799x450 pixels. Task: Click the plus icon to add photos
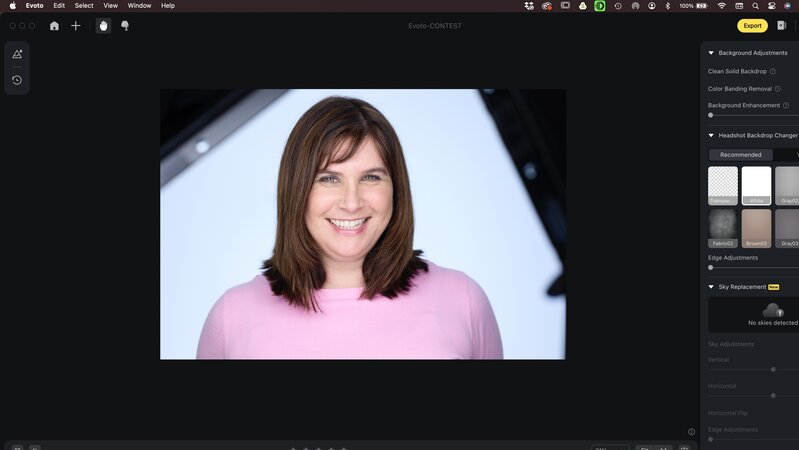(76, 26)
